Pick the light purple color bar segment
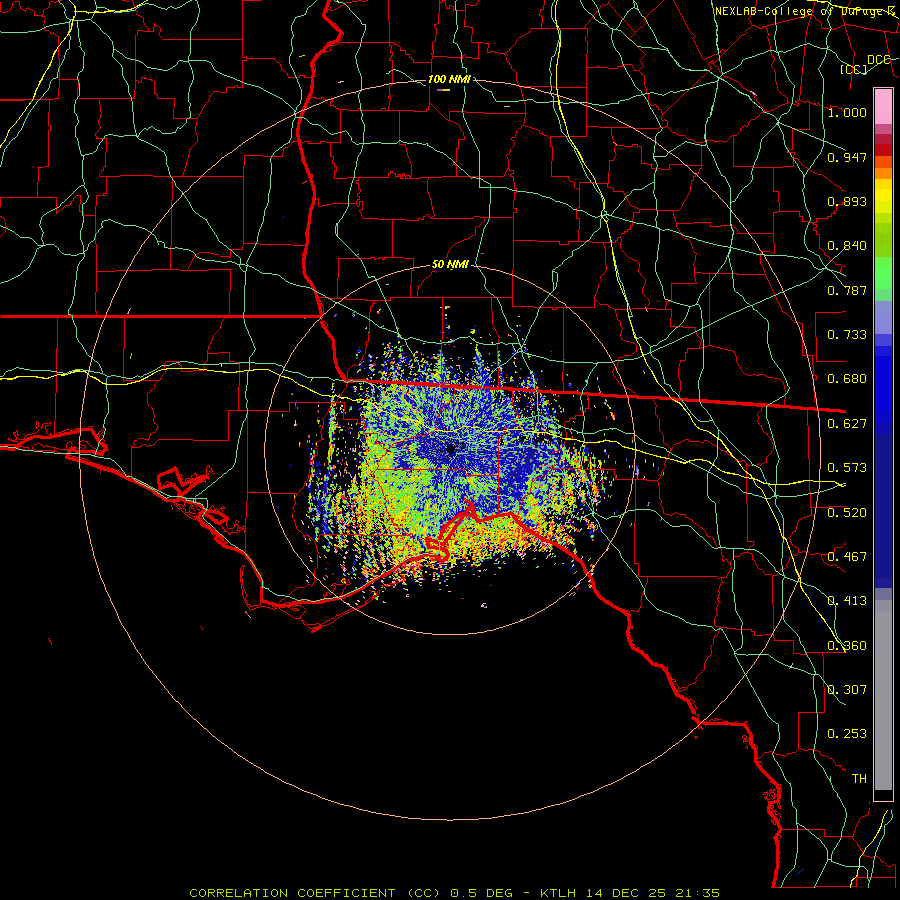 pyautogui.click(x=883, y=318)
